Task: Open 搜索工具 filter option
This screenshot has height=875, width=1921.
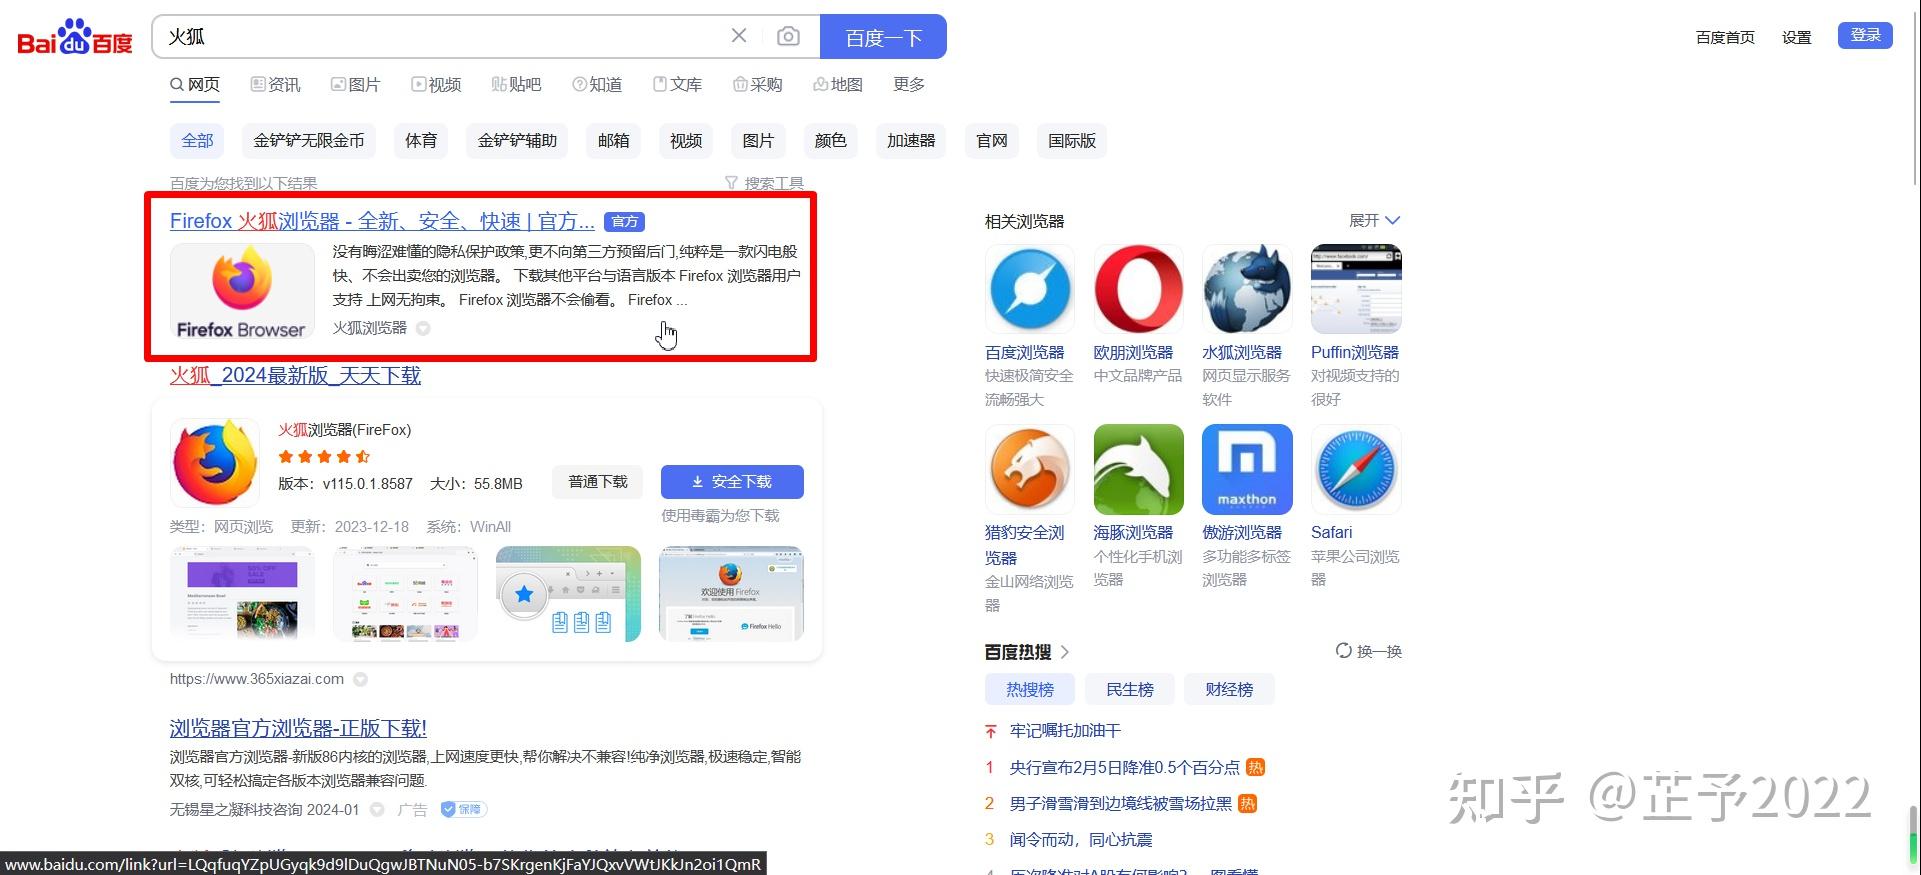Action: [x=764, y=183]
